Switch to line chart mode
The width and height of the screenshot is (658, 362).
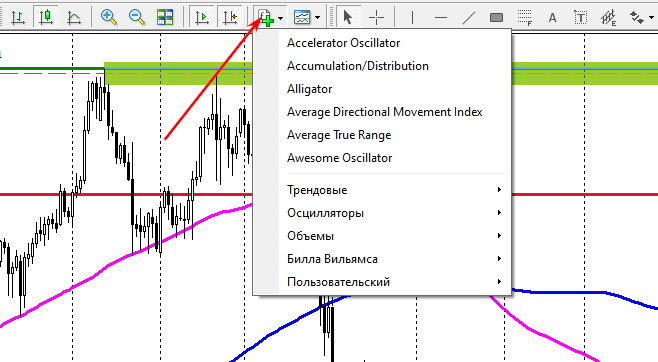[x=74, y=17]
